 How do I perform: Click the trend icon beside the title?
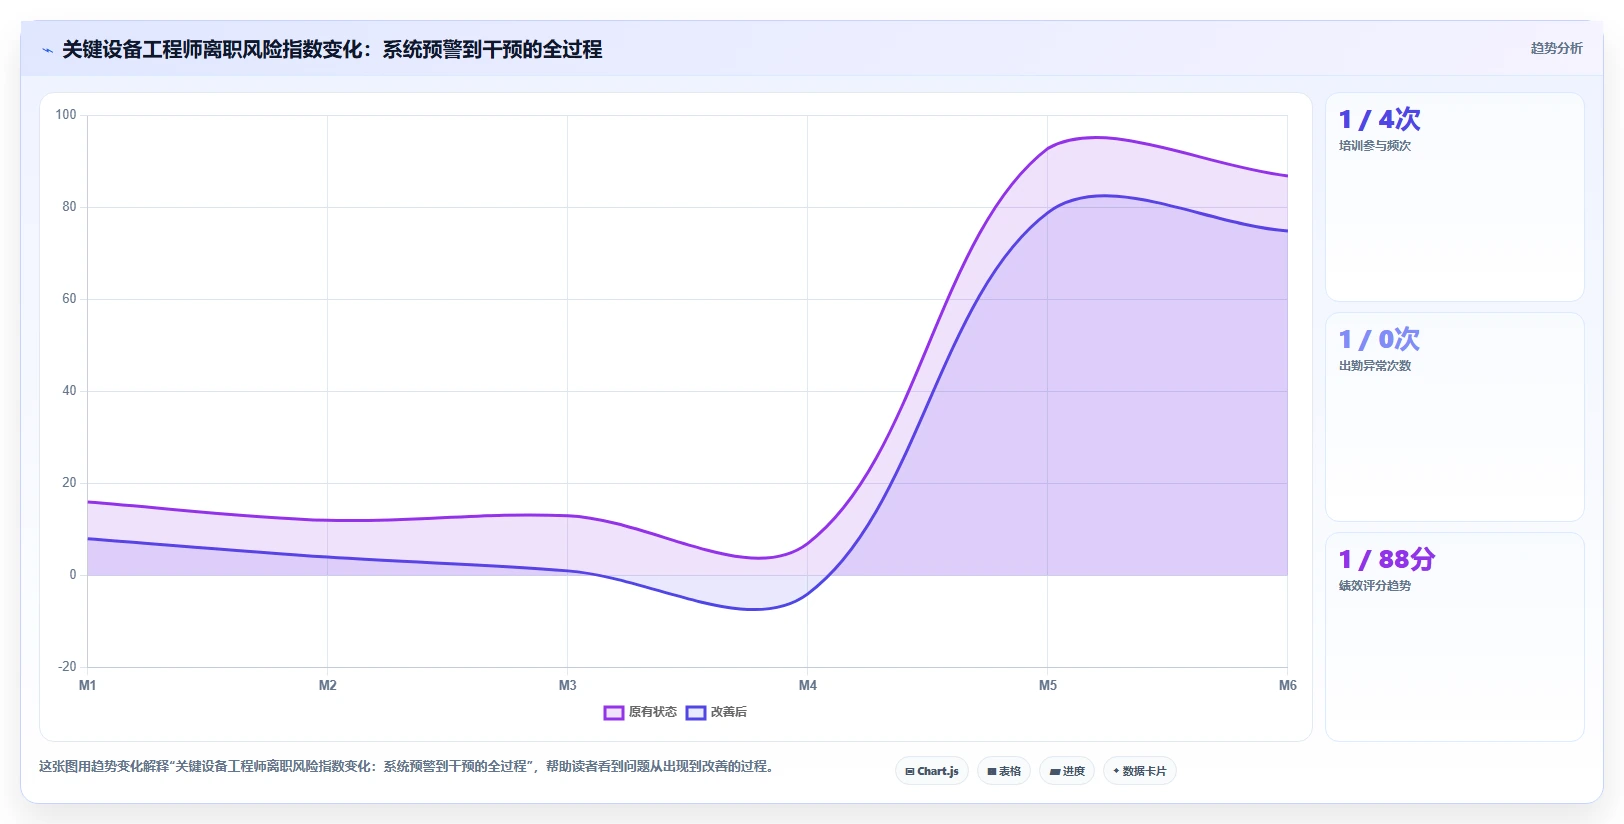[x=47, y=50]
